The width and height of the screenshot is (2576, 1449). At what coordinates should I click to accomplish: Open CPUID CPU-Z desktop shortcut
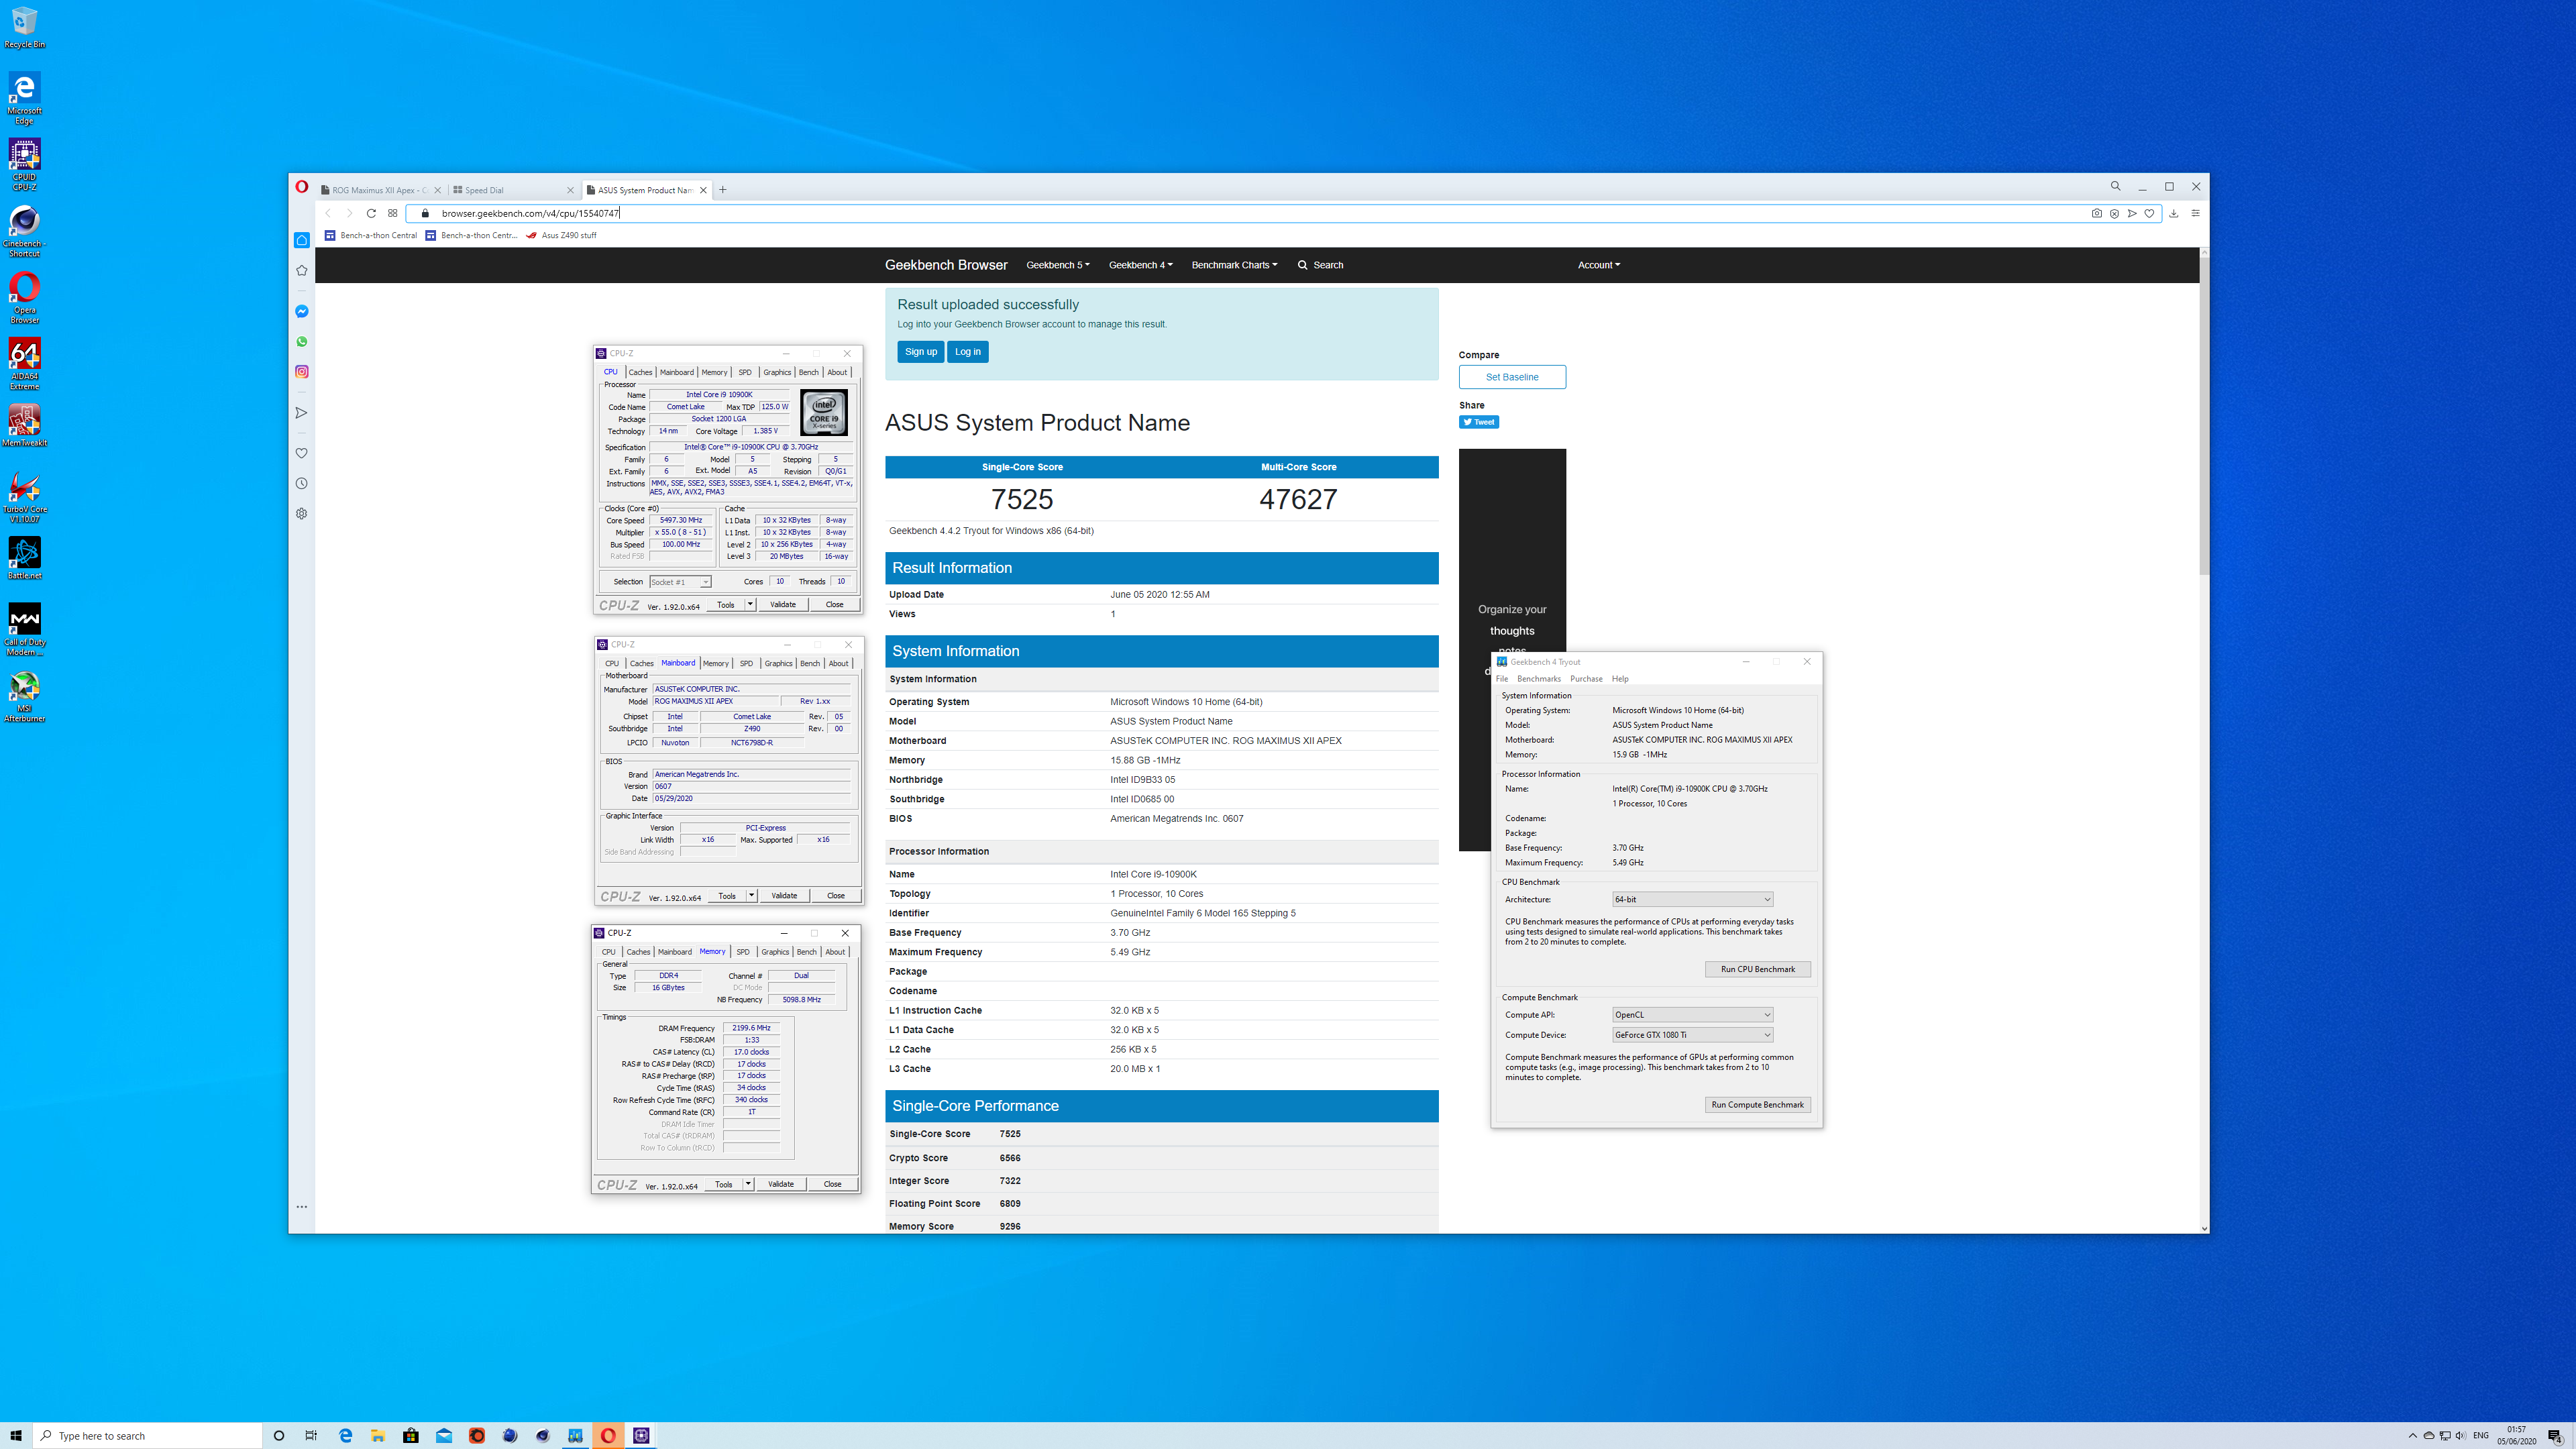pyautogui.click(x=24, y=165)
